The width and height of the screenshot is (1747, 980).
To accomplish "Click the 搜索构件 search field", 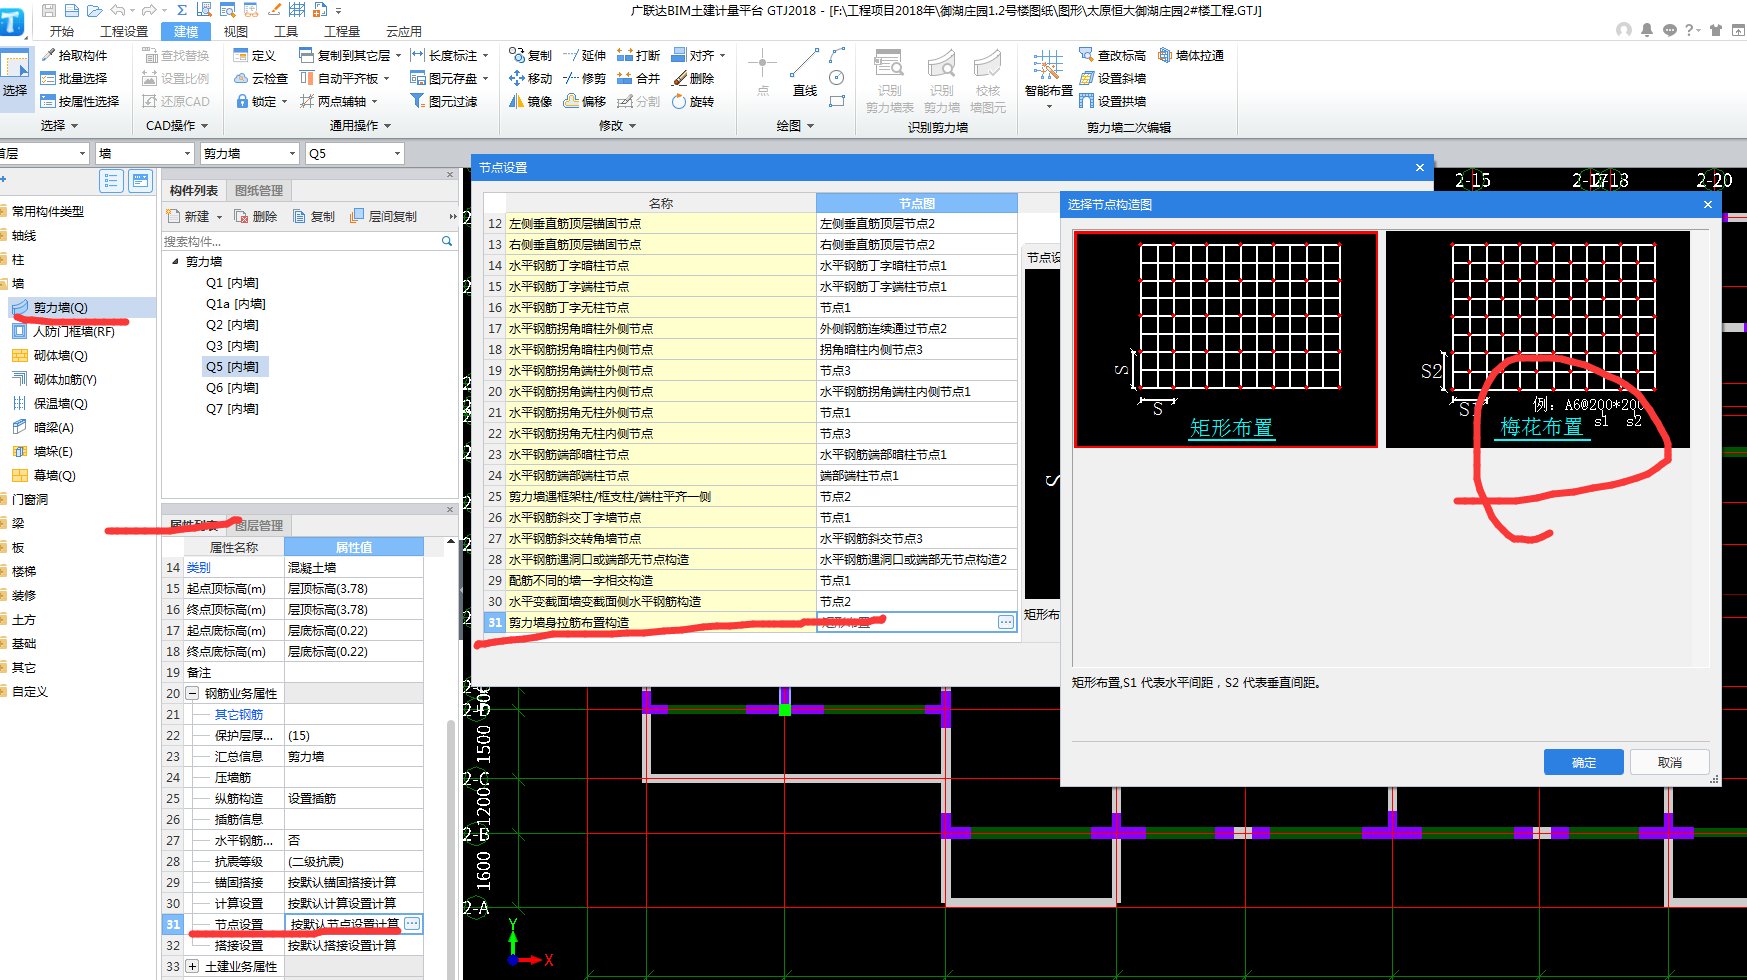I will [300, 241].
